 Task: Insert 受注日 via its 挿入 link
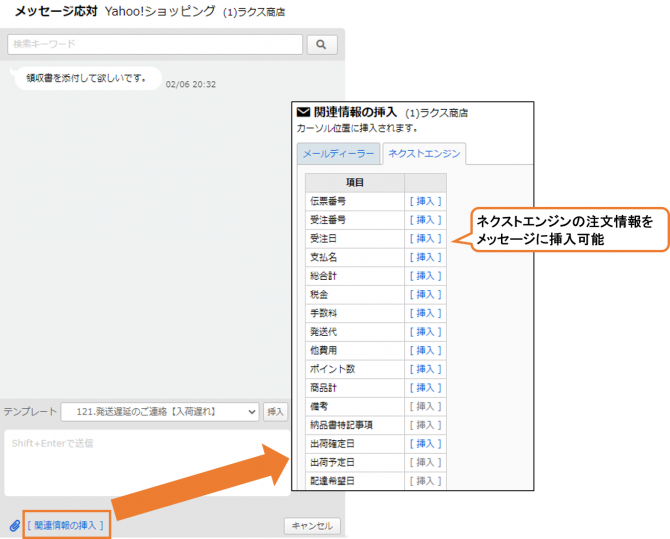(x=425, y=239)
